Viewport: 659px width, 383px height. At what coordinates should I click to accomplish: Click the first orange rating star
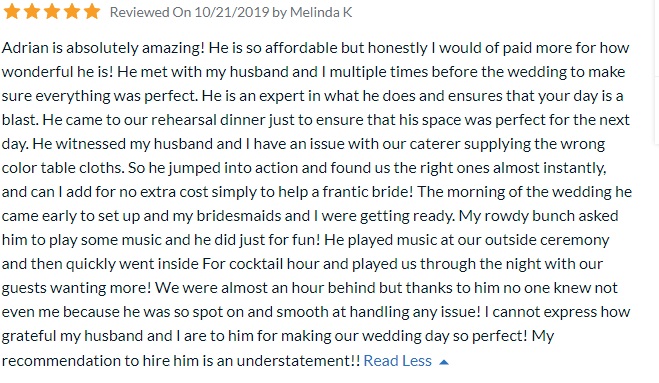(x=11, y=12)
